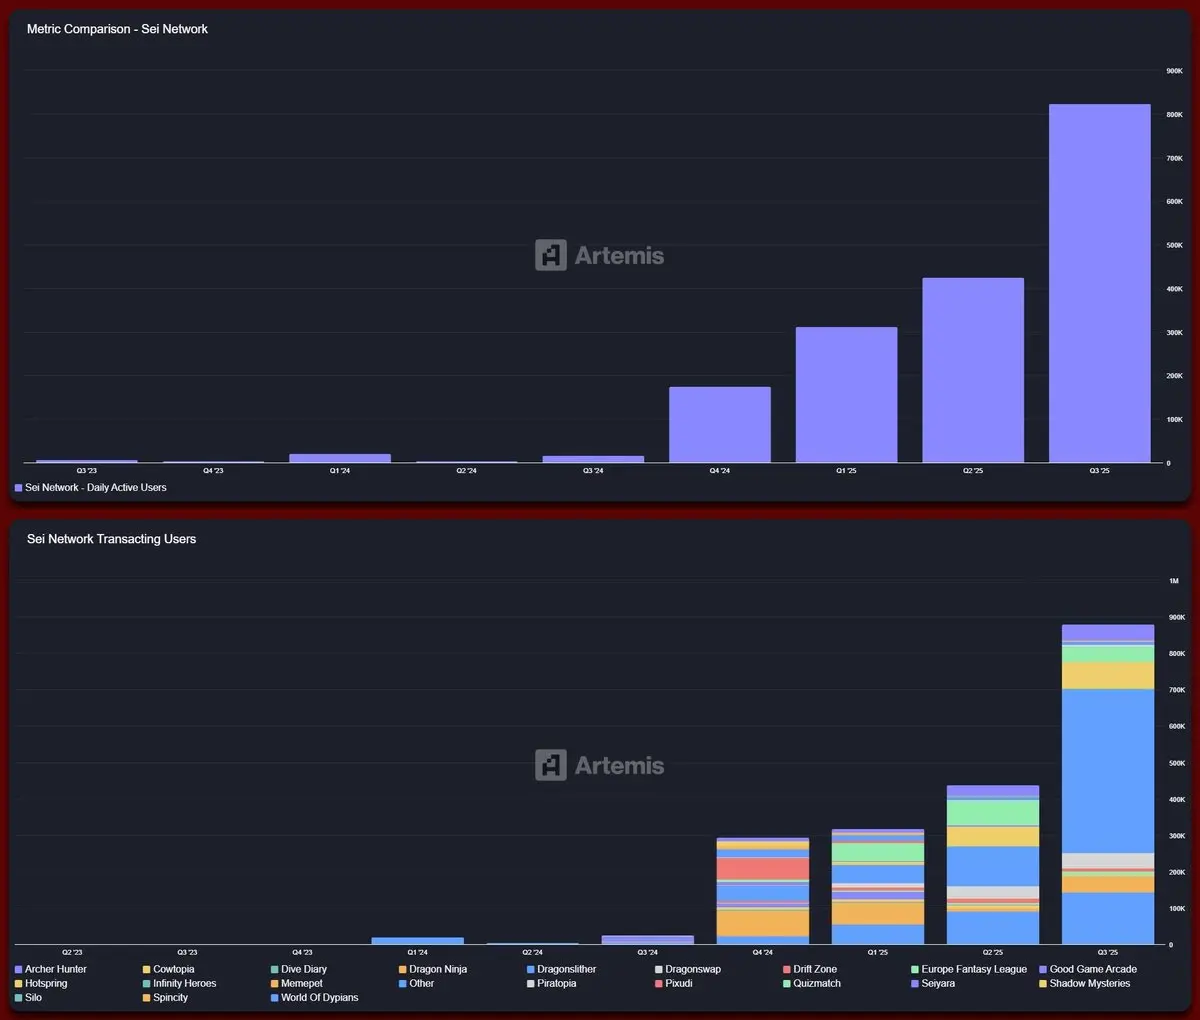Screen dimensions: 1200x1020
Task: Select the Q4 '24 bar in top chart
Action: 720,424
